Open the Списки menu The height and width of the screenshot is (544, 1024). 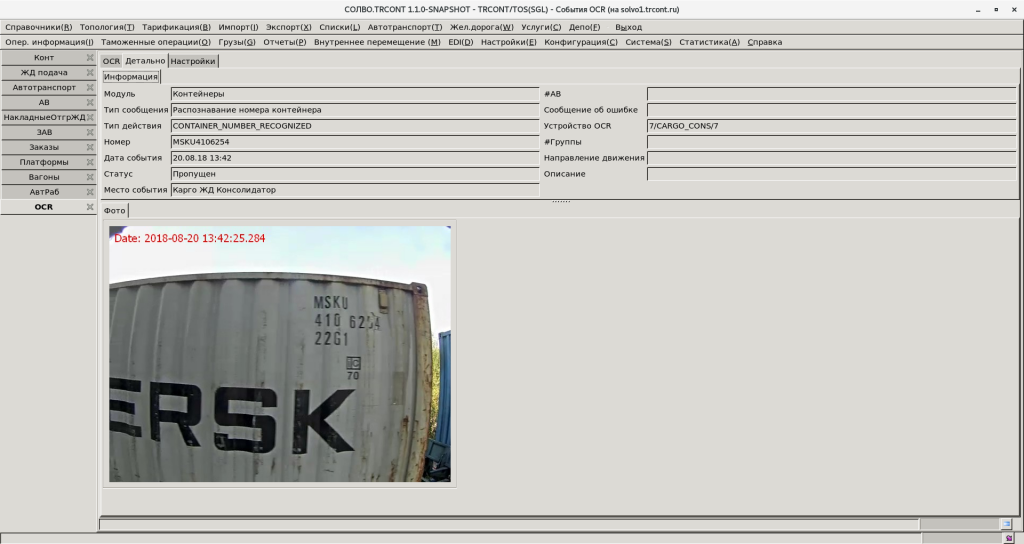340,27
